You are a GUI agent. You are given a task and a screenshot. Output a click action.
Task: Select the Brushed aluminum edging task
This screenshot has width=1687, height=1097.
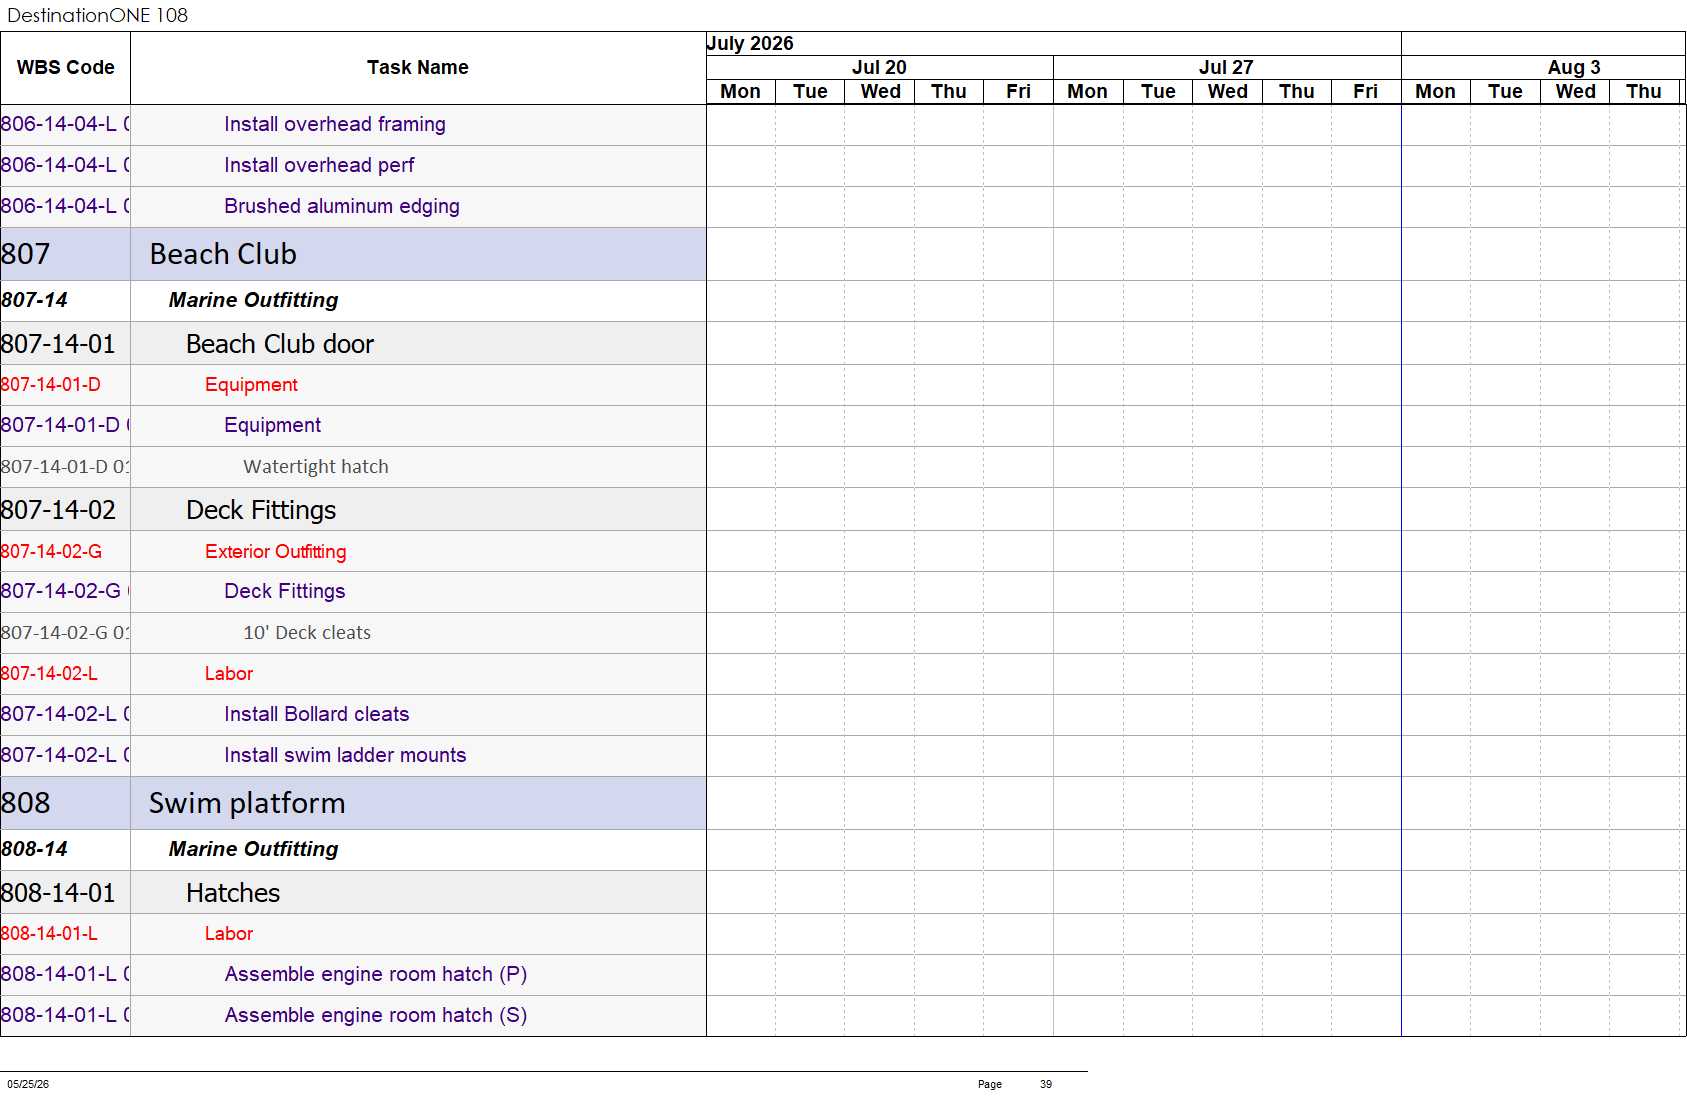(x=353, y=207)
